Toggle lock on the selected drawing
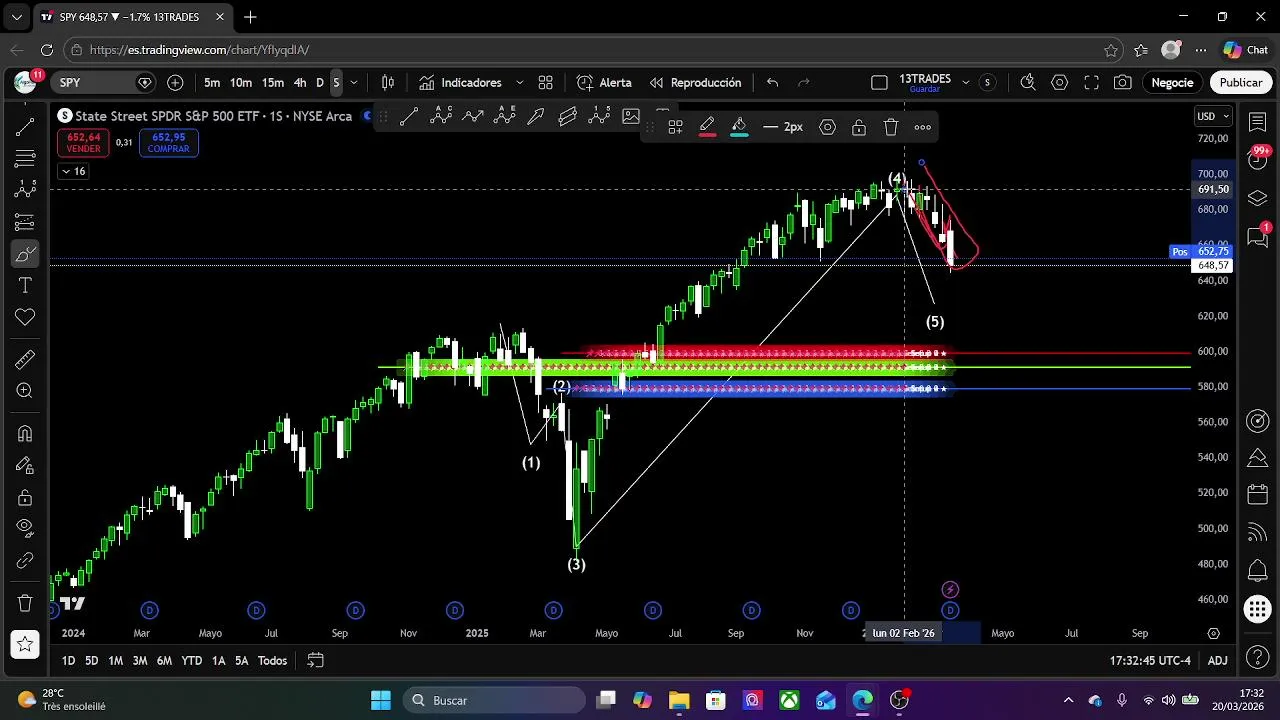 (x=859, y=127)
